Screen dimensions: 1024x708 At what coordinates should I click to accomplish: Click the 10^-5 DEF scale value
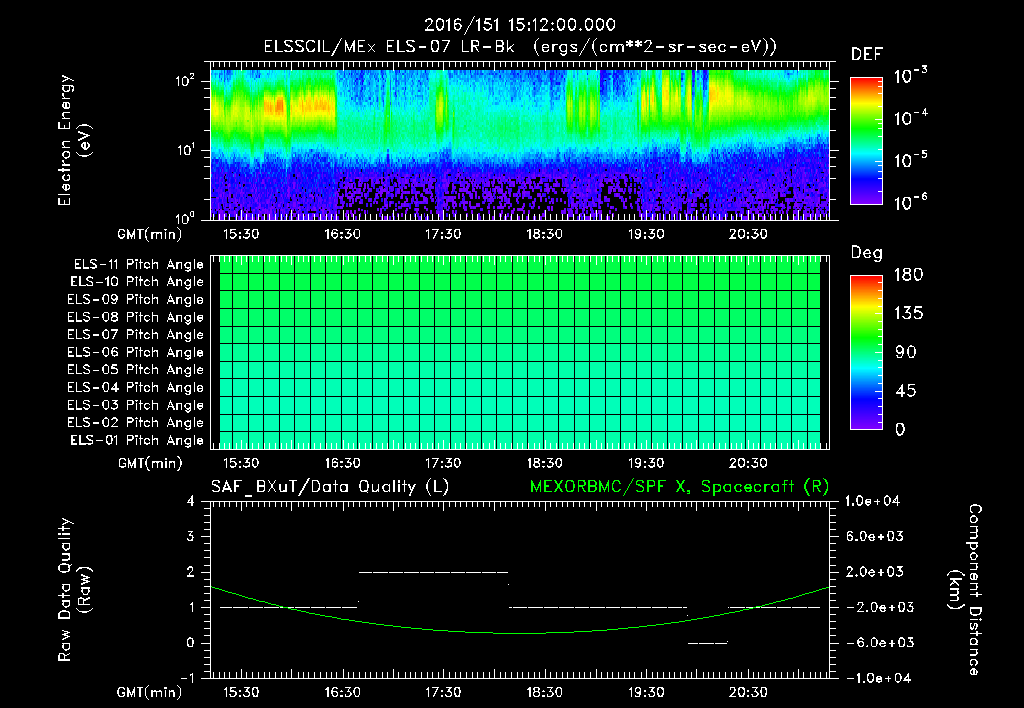coord(910,160)
